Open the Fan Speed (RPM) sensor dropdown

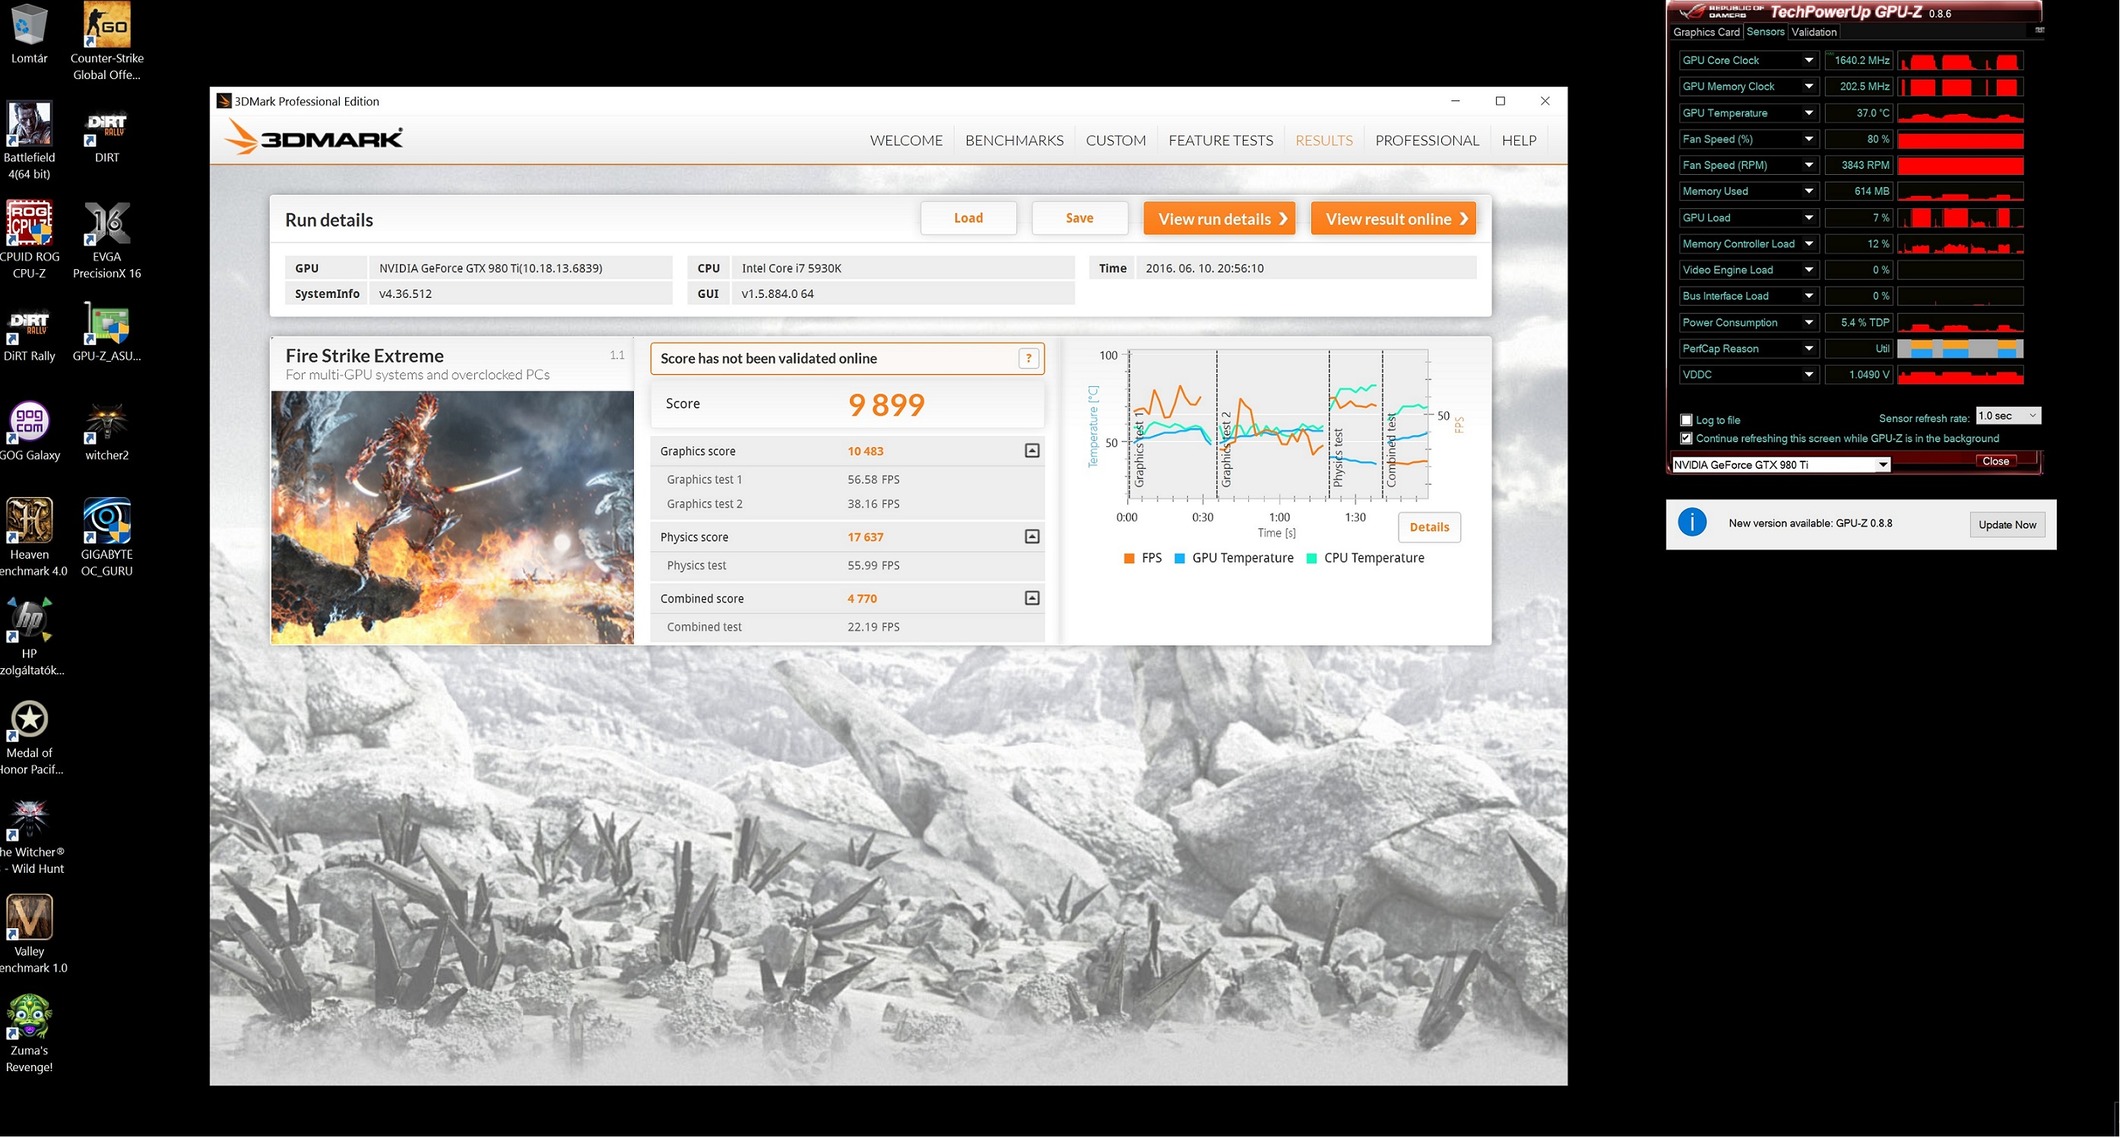(1808, 165)
